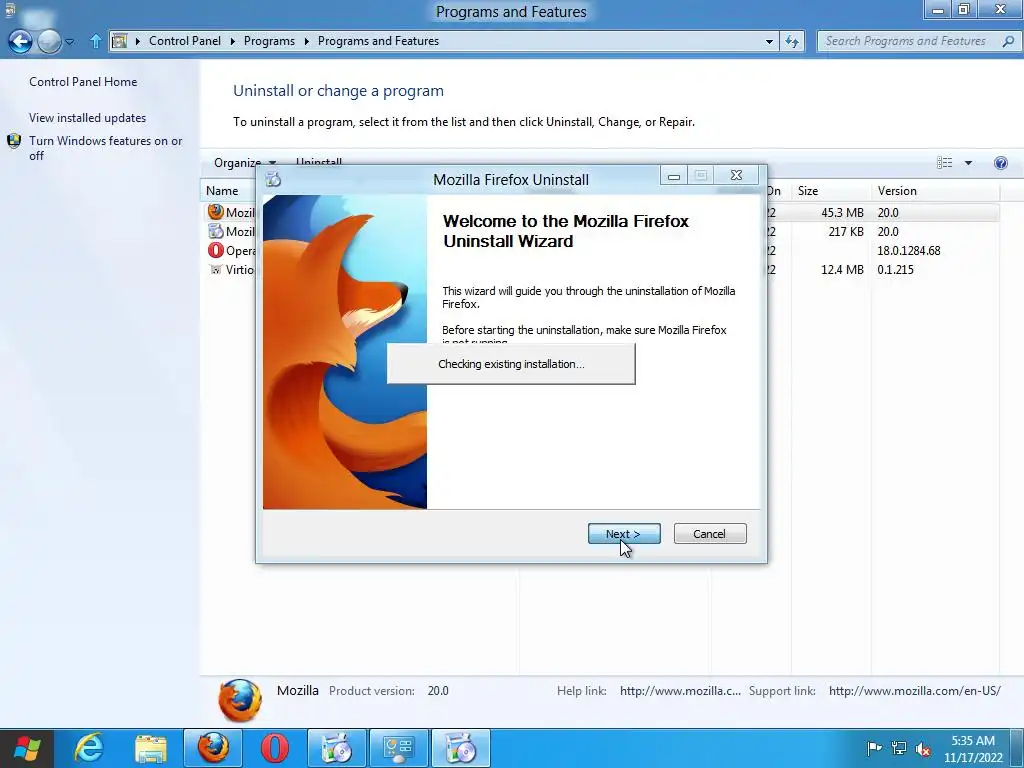Click the Firefox Uninstall dialog title icon
Screen dimensions: 1024x768
click(273, 179)
